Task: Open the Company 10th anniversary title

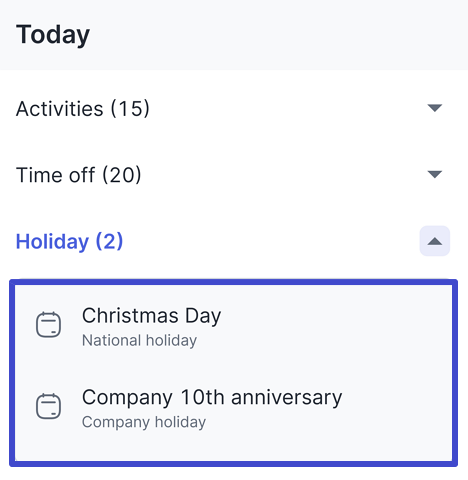Action: pyautogui.click(x=212, y=397)
